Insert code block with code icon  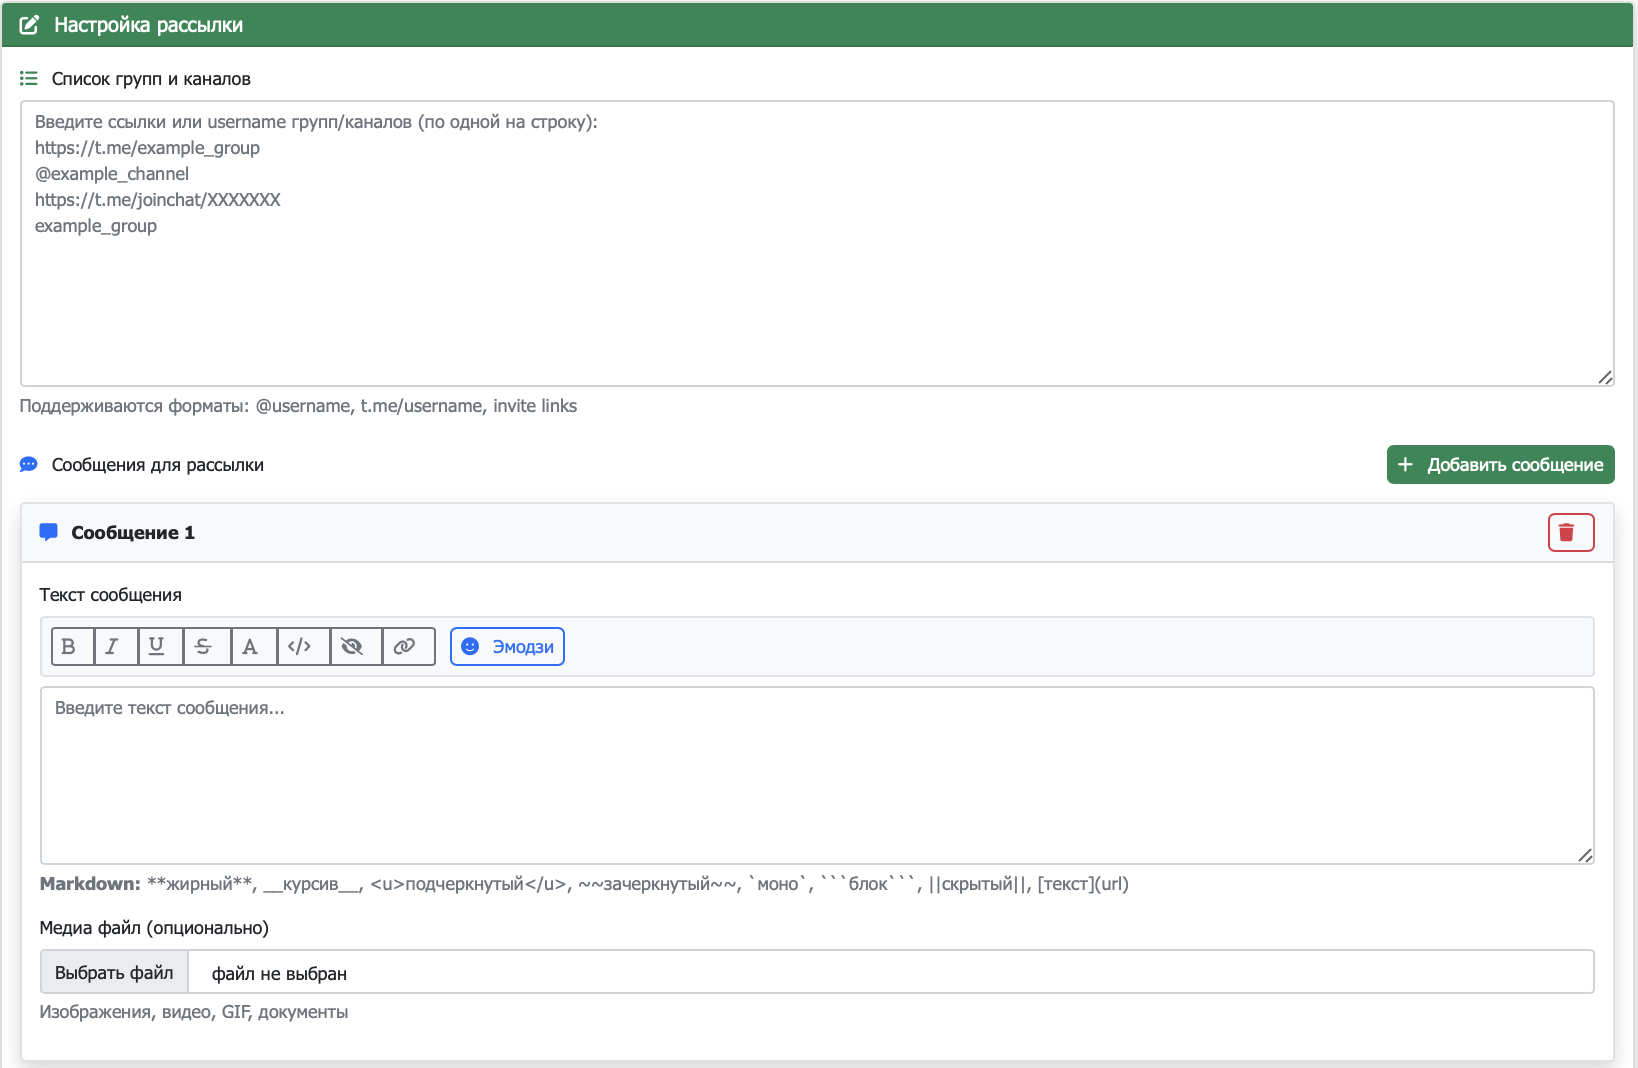point(300,647)
